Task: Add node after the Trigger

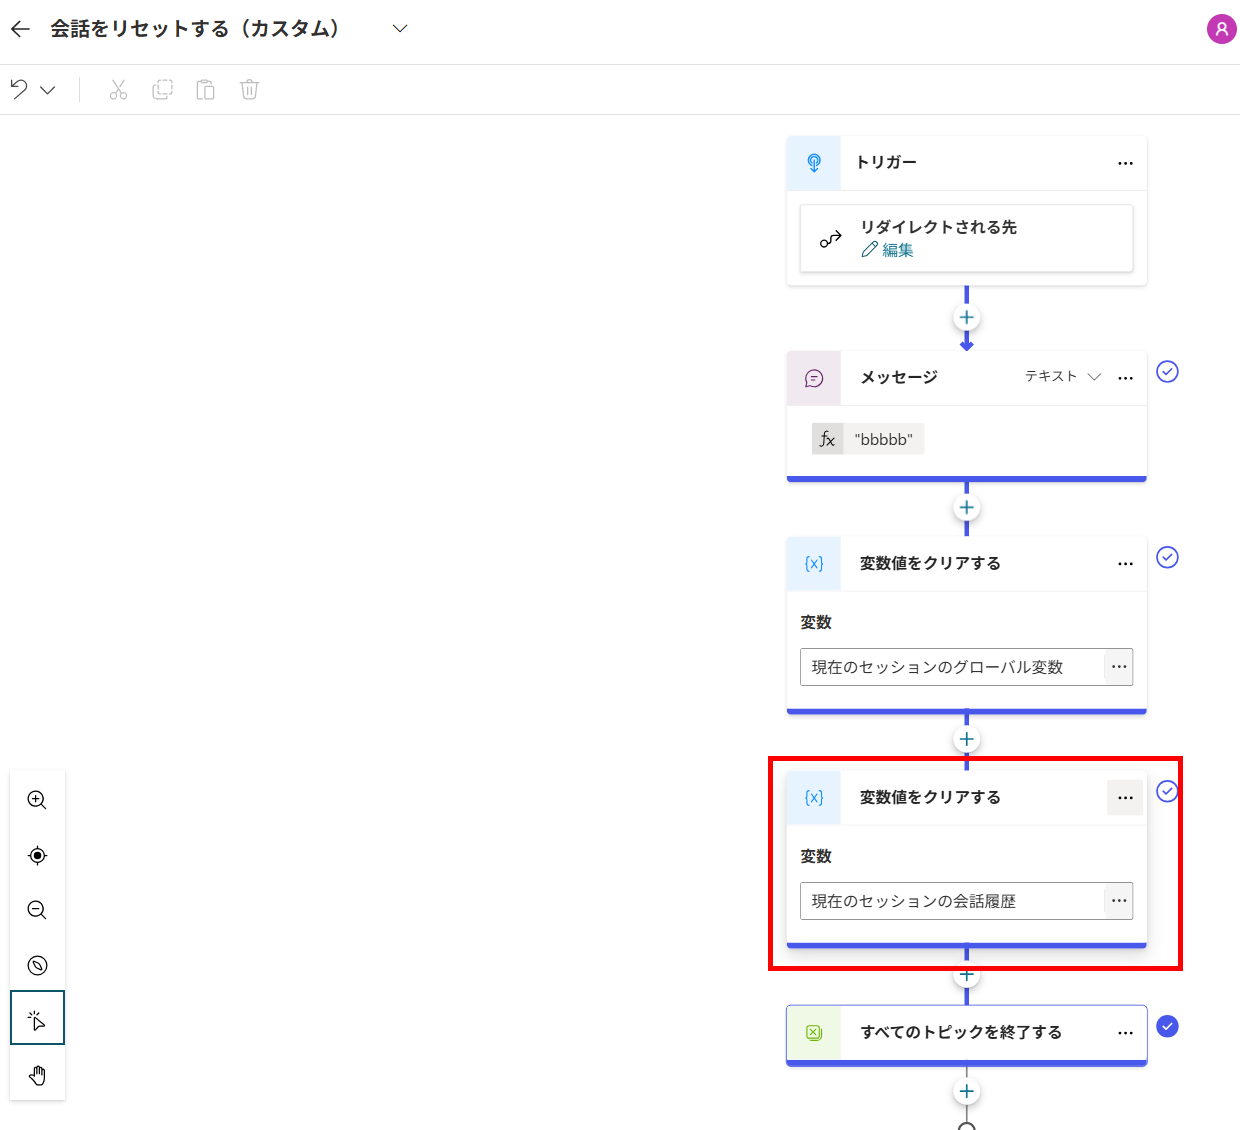Action: 966,318
